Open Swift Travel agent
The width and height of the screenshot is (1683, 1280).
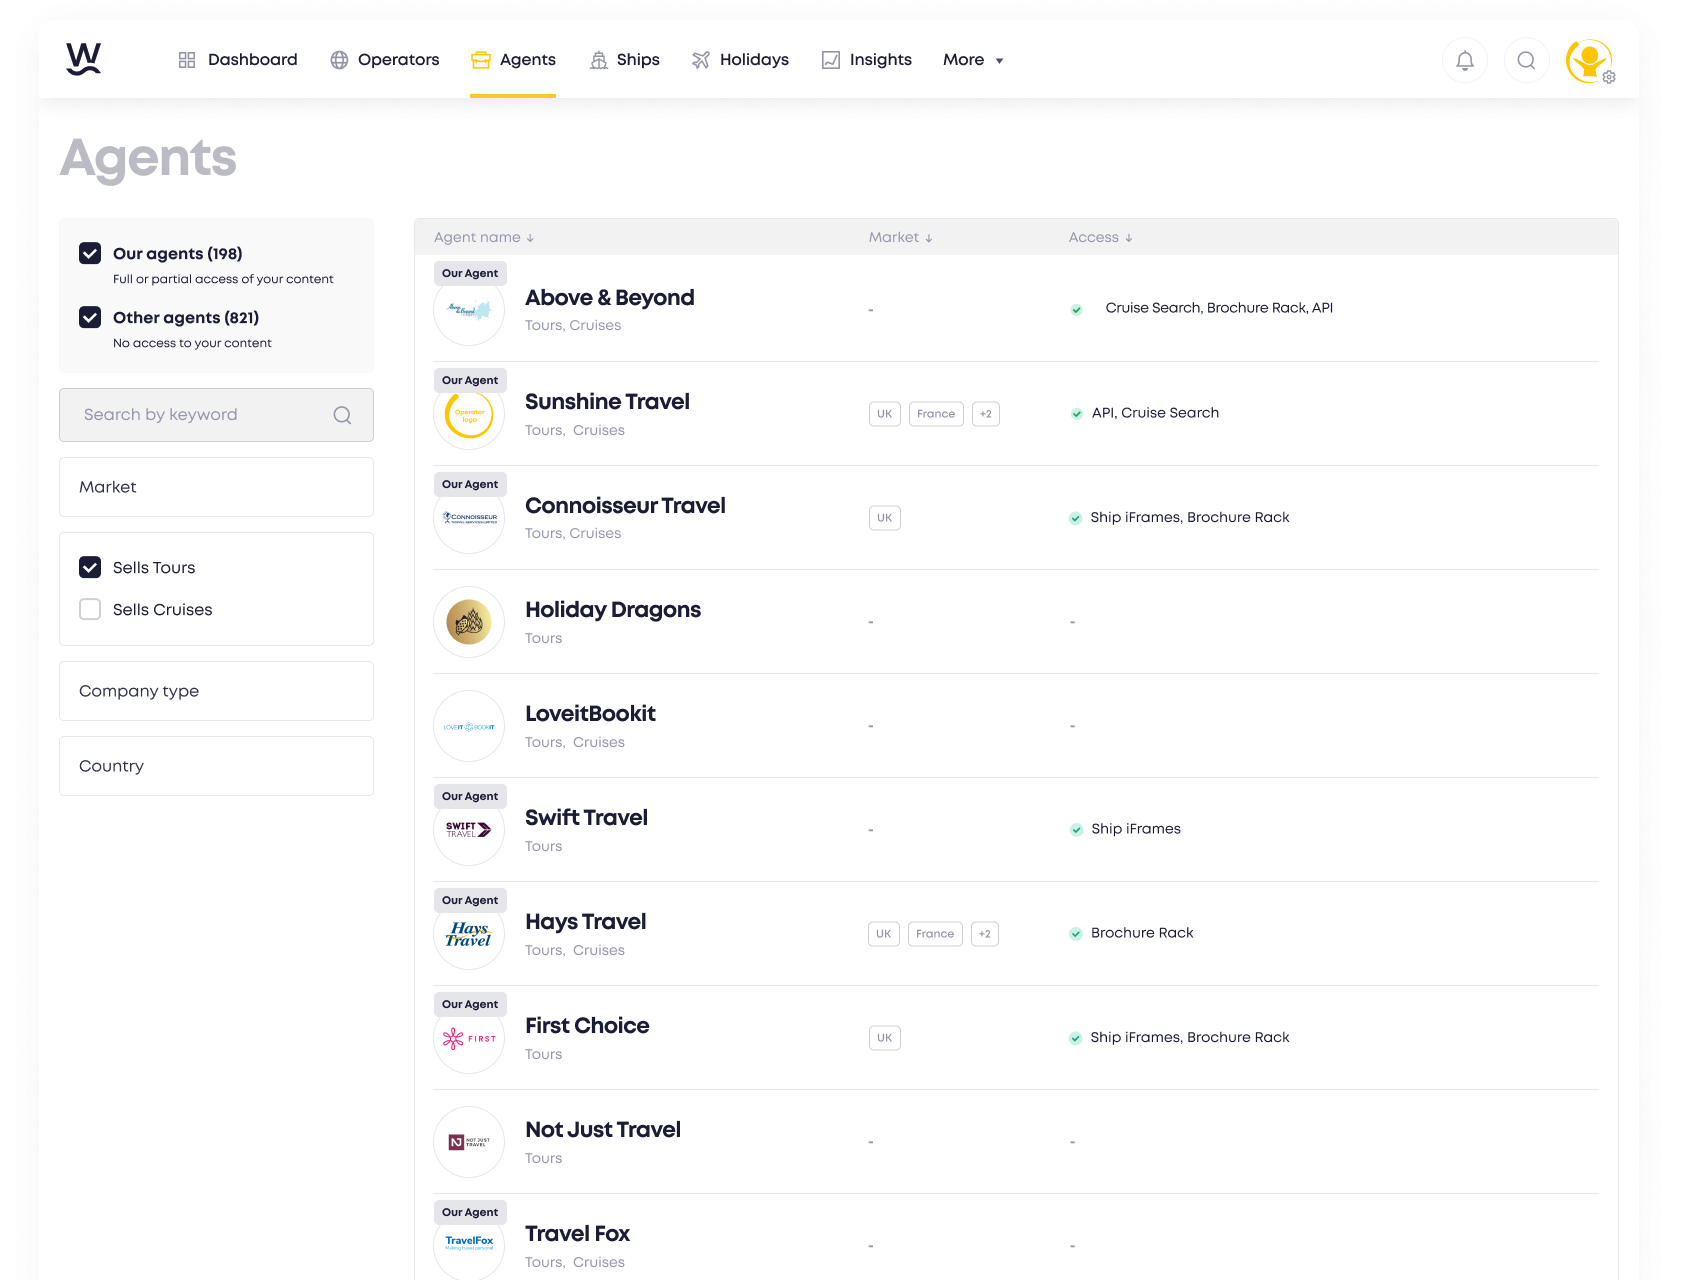[586, 818]
